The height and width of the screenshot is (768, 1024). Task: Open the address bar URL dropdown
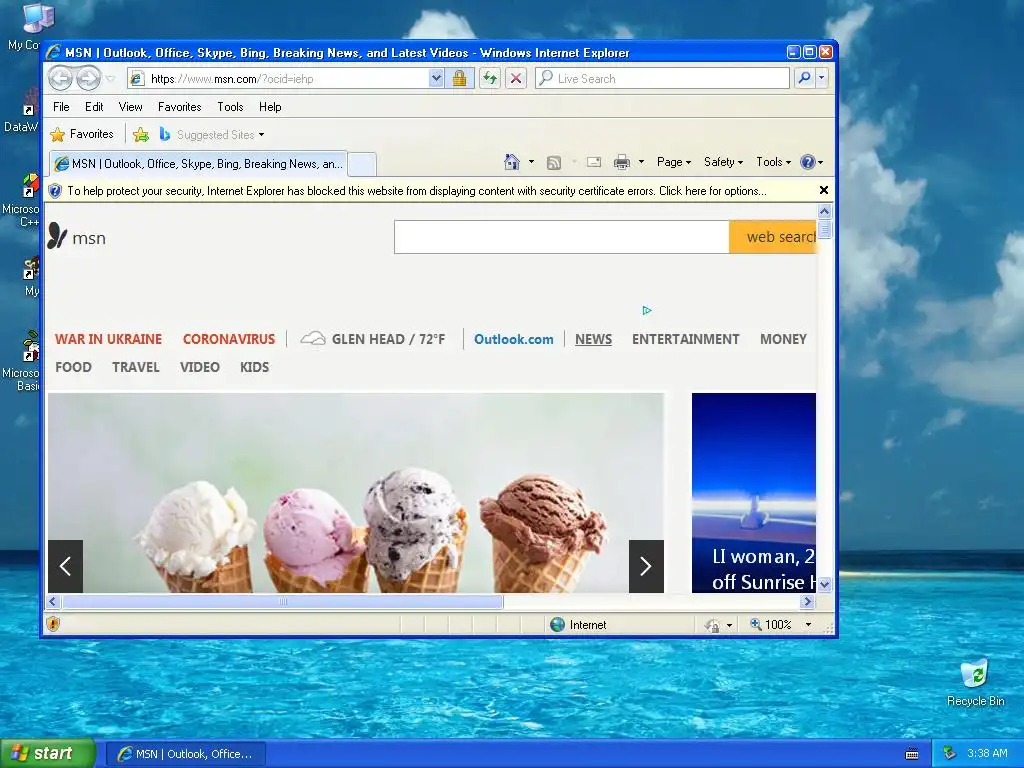point(436,79)
